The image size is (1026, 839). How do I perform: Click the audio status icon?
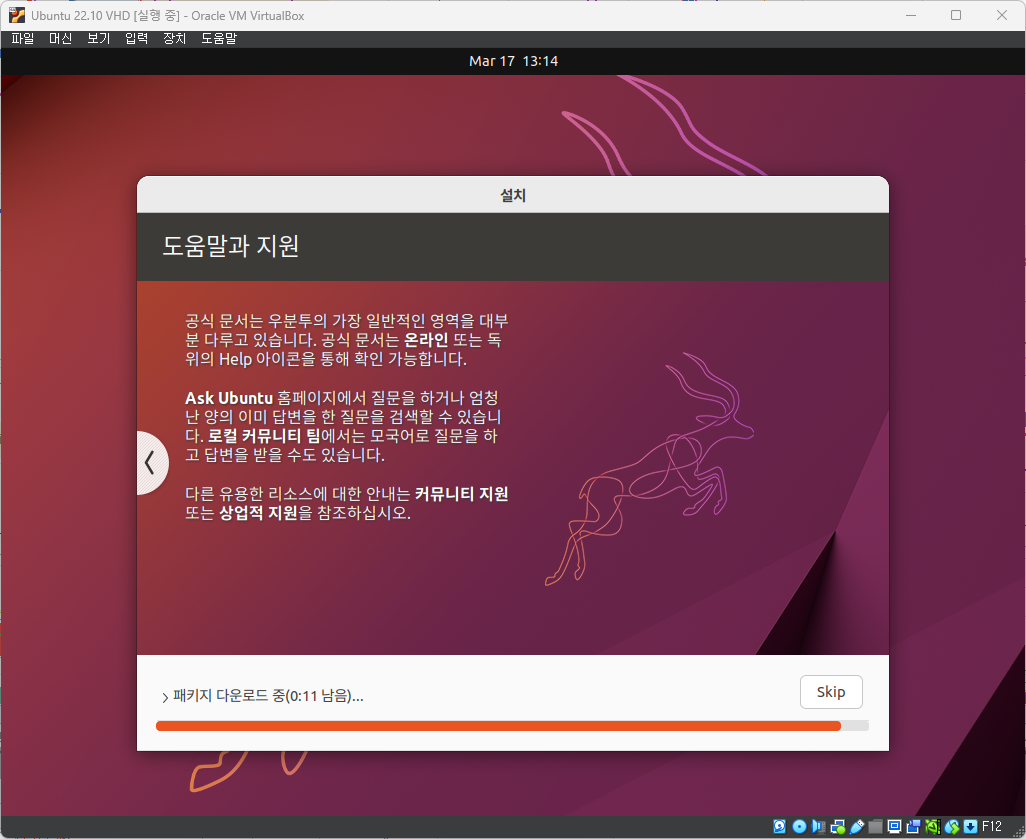click(817, 827)
